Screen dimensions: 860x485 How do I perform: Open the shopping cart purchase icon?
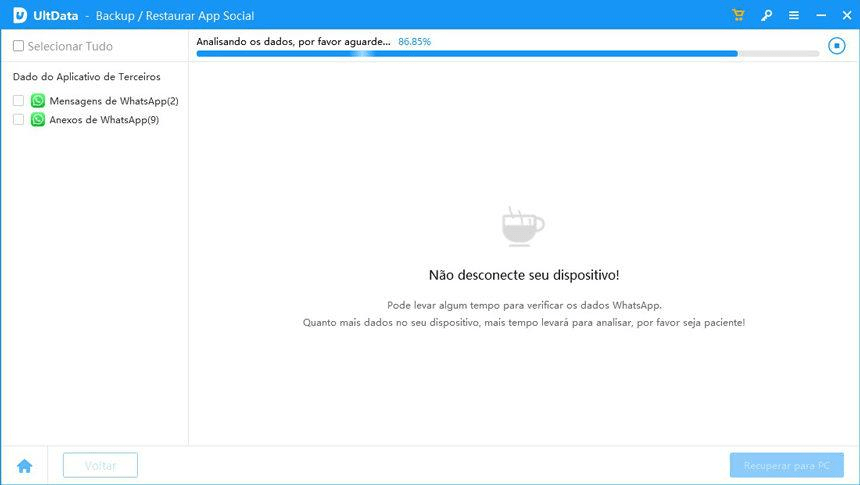tap(738, 15)
